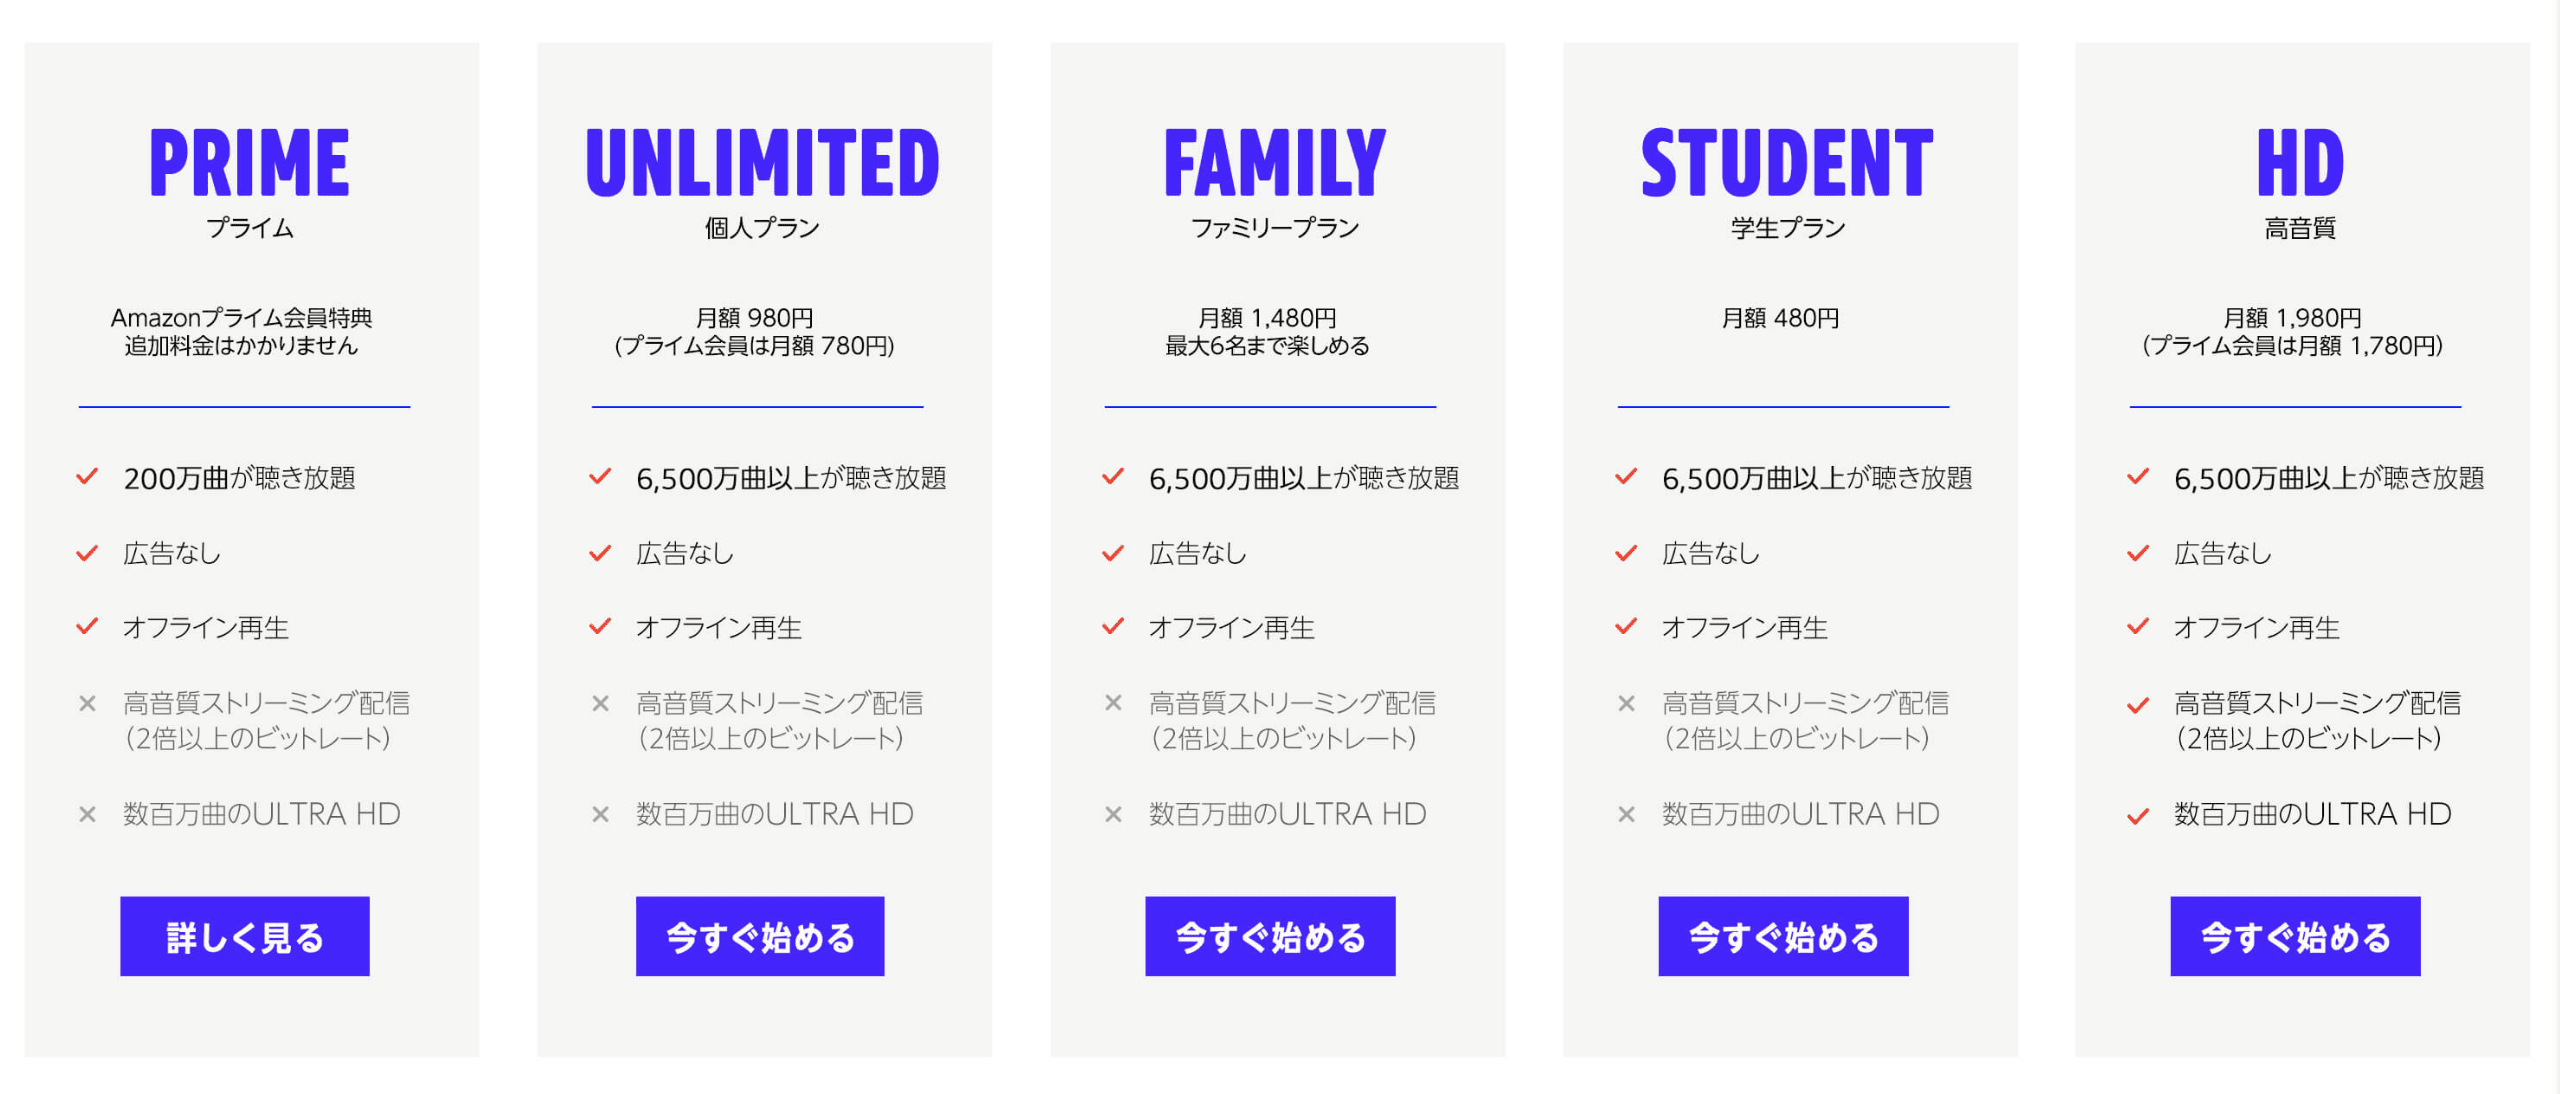The image size is (2560, 1094).
Task: Click FAMILY's checkmark next to オフライン再生
Action: pos(1113,627)
